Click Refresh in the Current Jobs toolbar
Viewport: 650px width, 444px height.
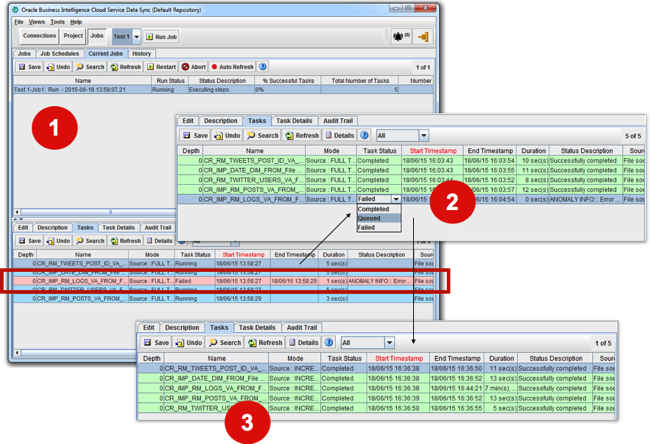point(126,67)
